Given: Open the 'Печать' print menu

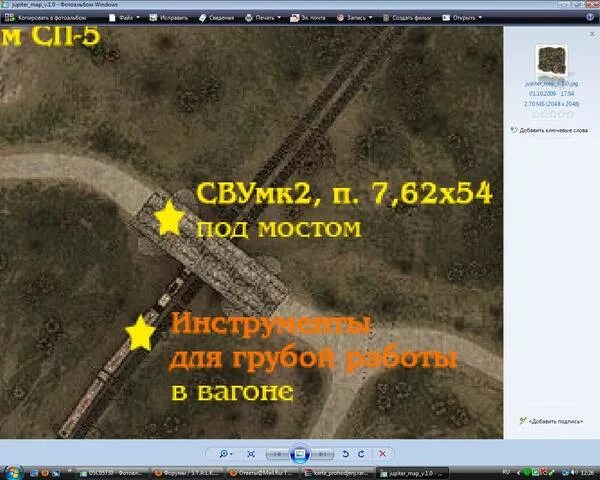Looking at the screenshot, I should 263,18.
